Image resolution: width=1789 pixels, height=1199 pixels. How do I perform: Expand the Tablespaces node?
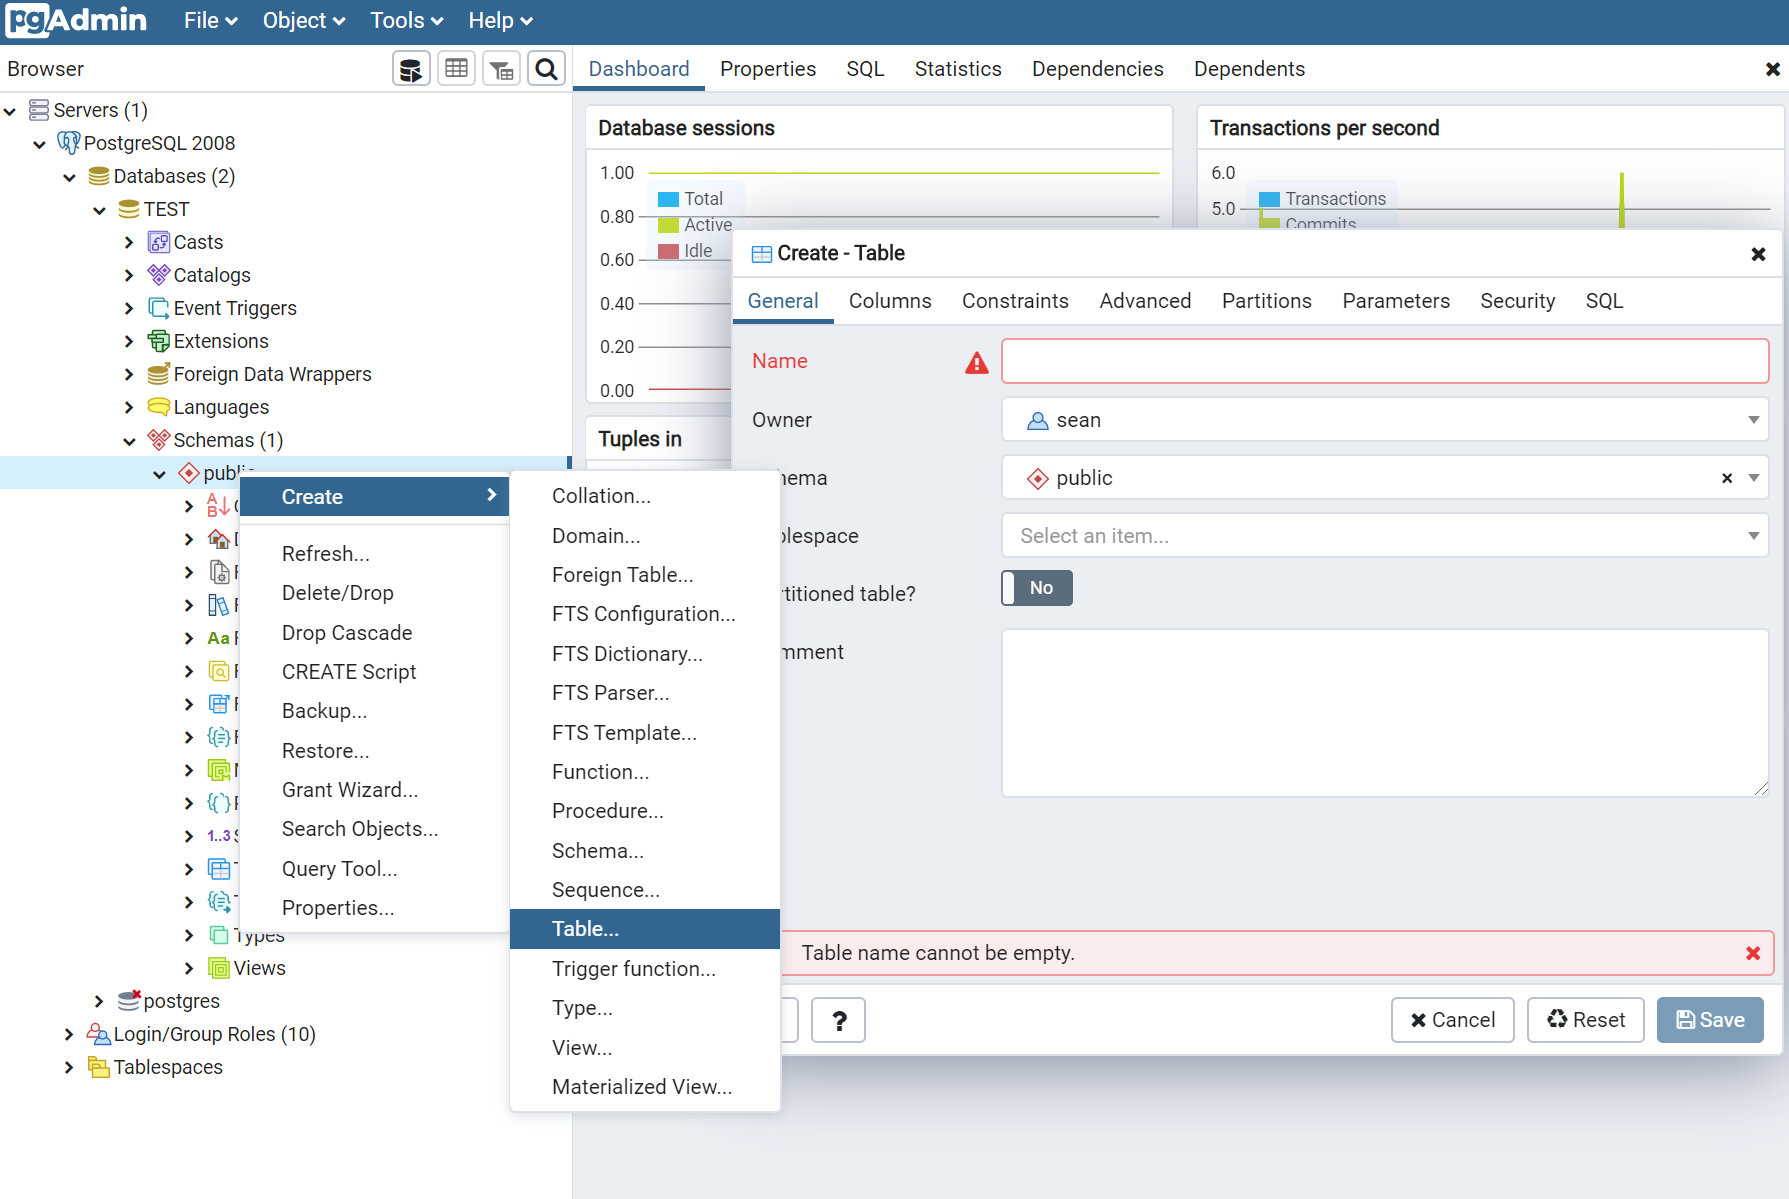point(69,1067)
